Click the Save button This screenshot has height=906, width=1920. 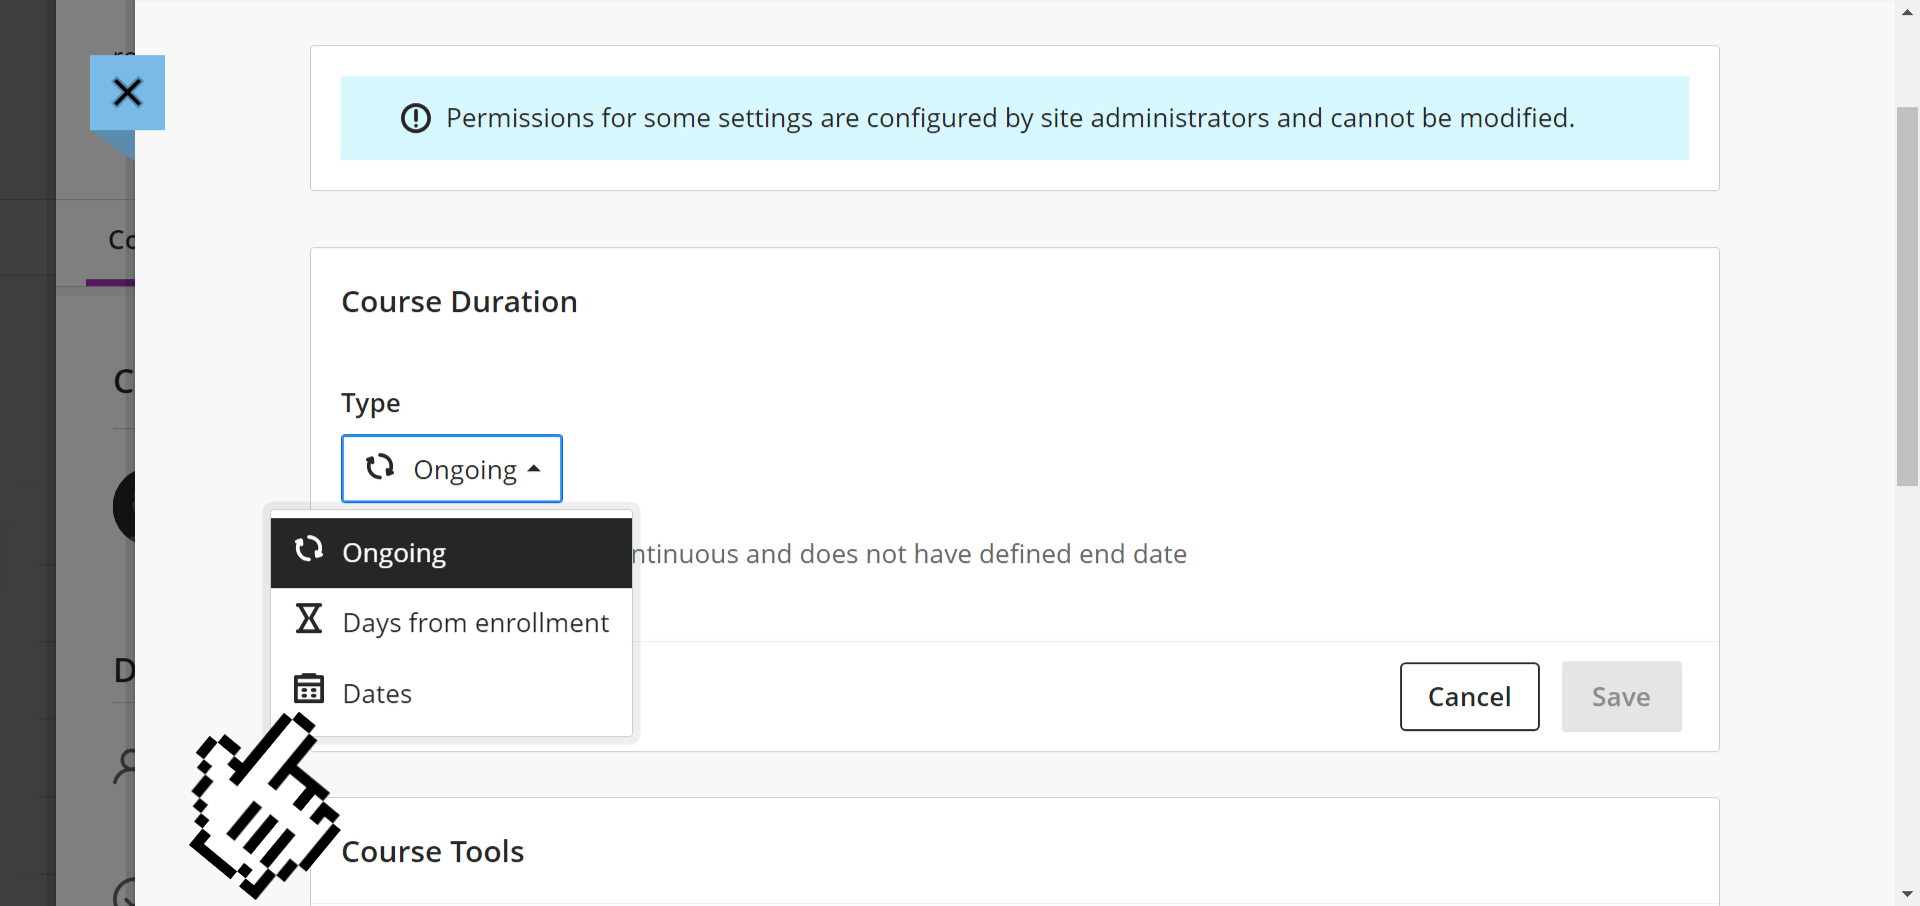pos(1621,697)
